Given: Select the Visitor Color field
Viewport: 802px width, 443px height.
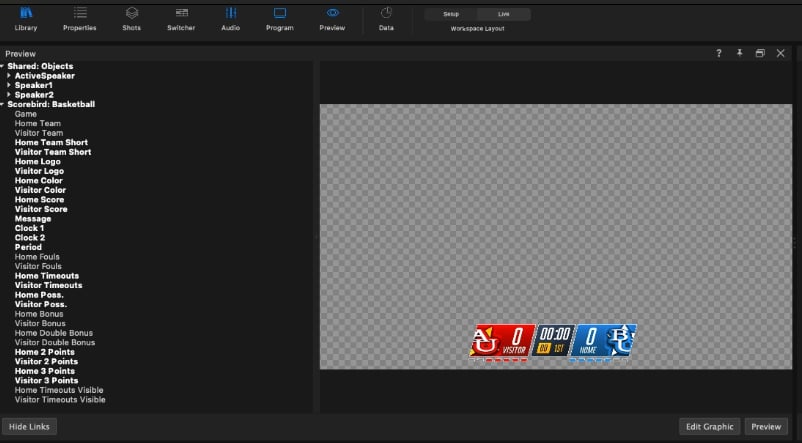Looking at the screenshot, I should pos(40,190).
